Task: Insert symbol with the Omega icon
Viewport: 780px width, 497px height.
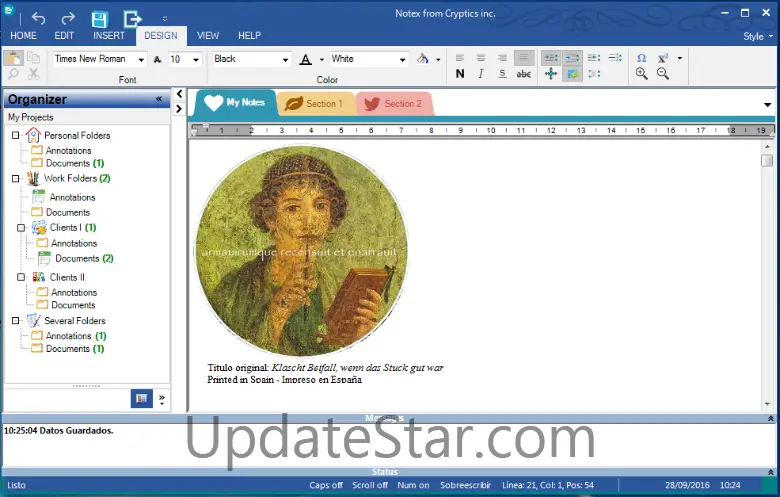Action: pyautogui.click(x=642, y=58)
